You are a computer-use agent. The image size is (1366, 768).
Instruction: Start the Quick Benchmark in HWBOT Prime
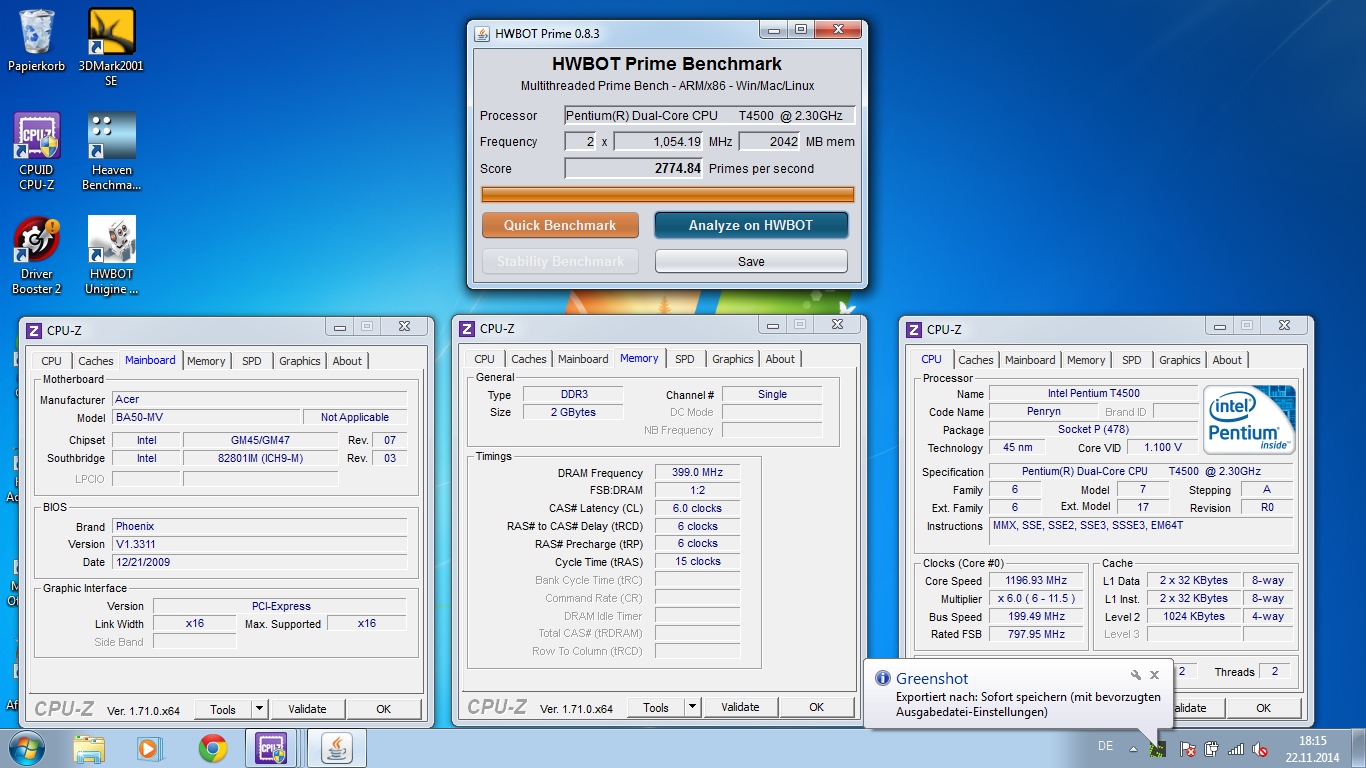click(560, 225)
